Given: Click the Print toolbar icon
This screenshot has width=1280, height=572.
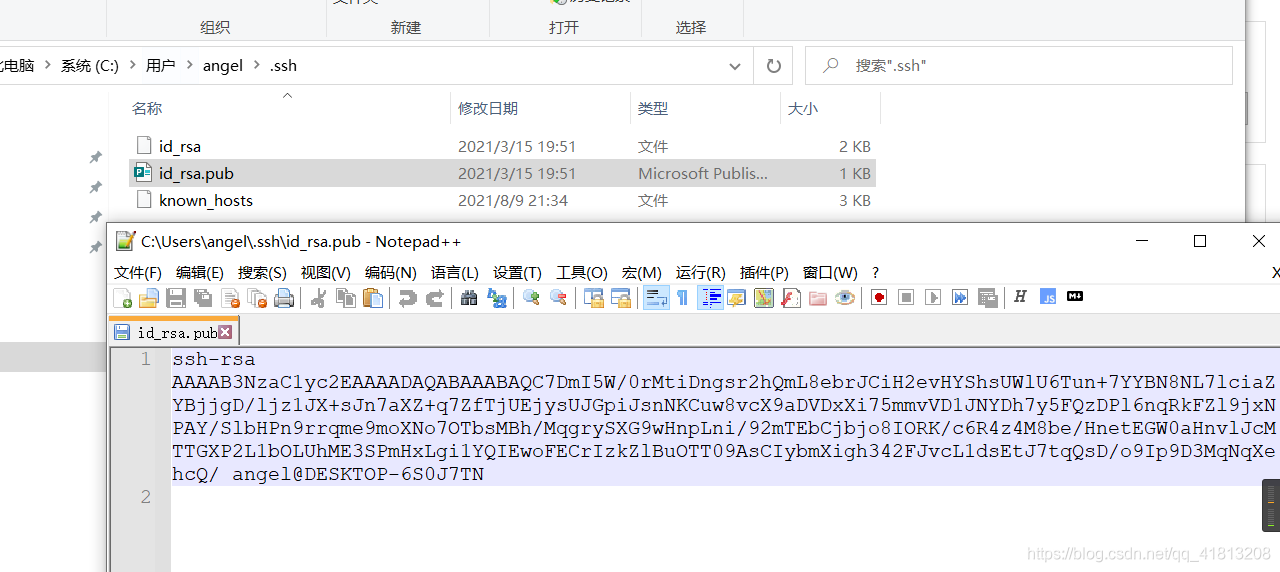Looking at the screenshot, I should pyautogui.click(x=284, y=298).
